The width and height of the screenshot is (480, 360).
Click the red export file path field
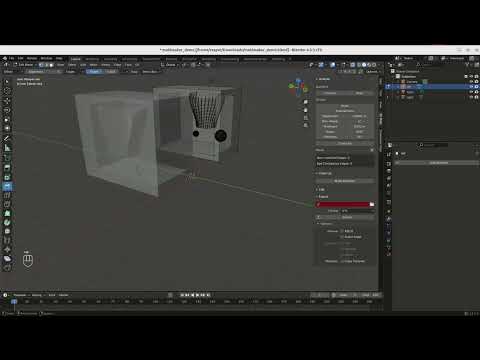pos(342,204)
